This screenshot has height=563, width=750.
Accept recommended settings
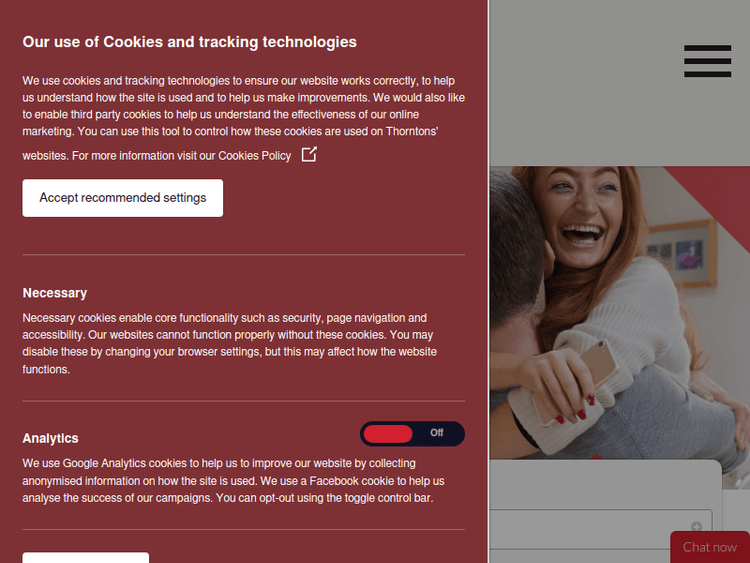[122, 198]
